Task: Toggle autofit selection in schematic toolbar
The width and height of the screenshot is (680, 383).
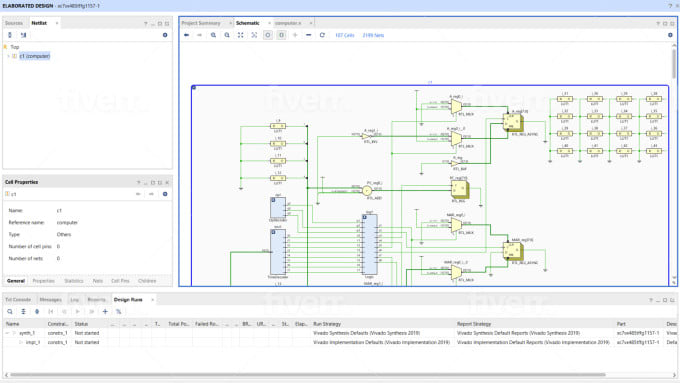Action: (268, 35)
